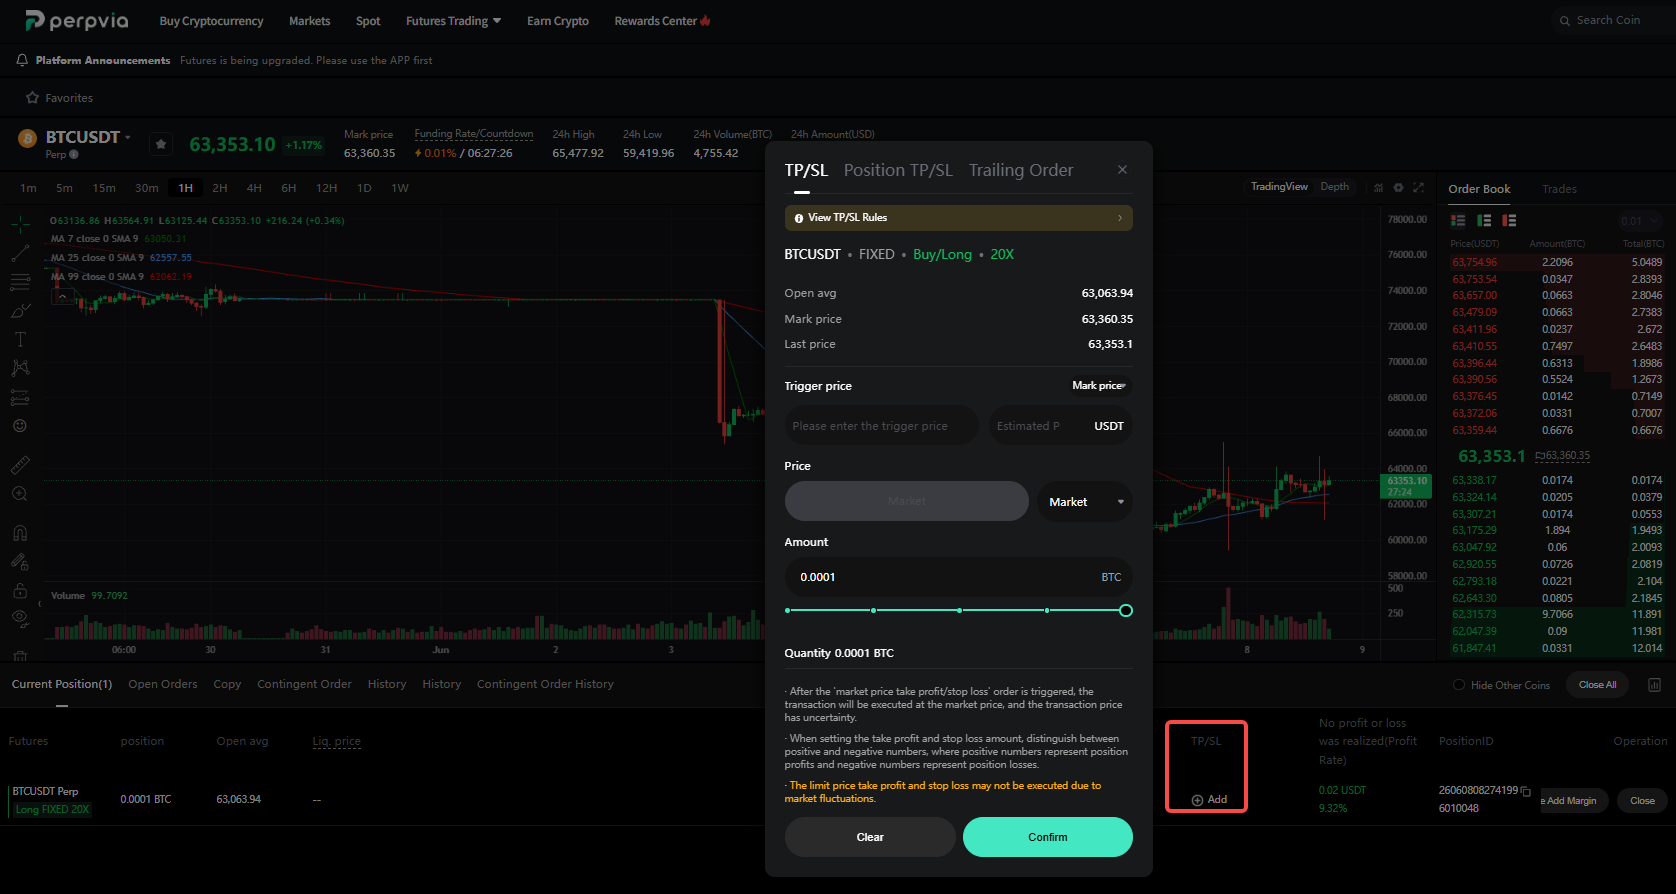Enable Hide Other Coins option
The width and height of the screenshot is (1676, 894).
tap(1459, 685)
